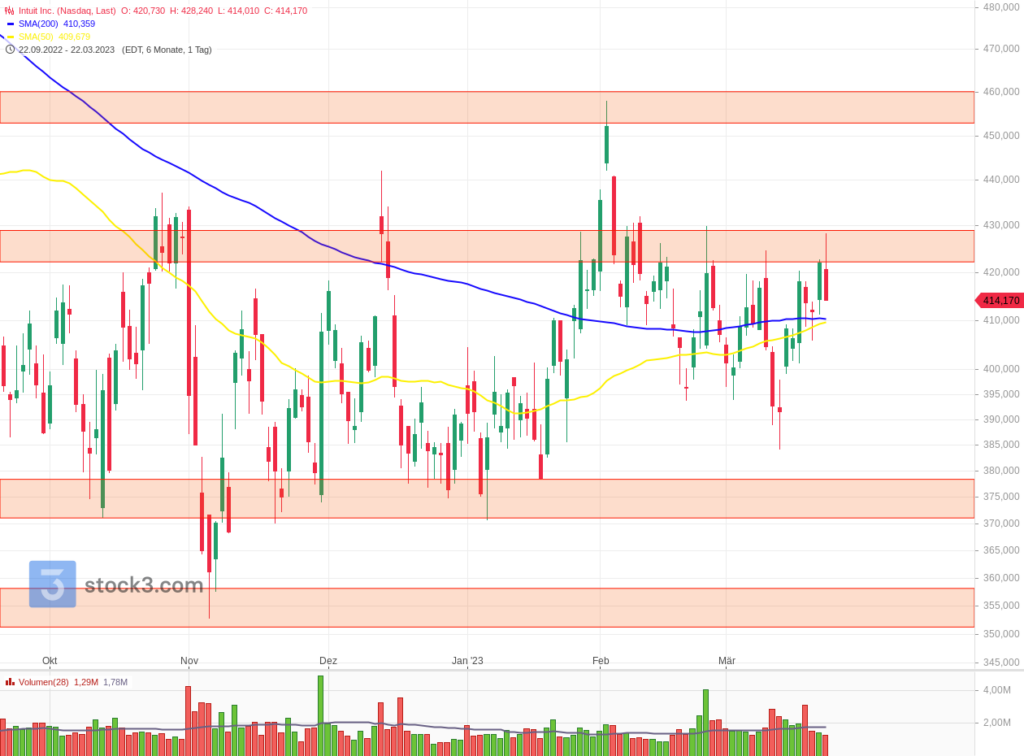Click the low value L: 414,010
Viewport: 1024px width, 756px height.
click(x=238, y=10)
